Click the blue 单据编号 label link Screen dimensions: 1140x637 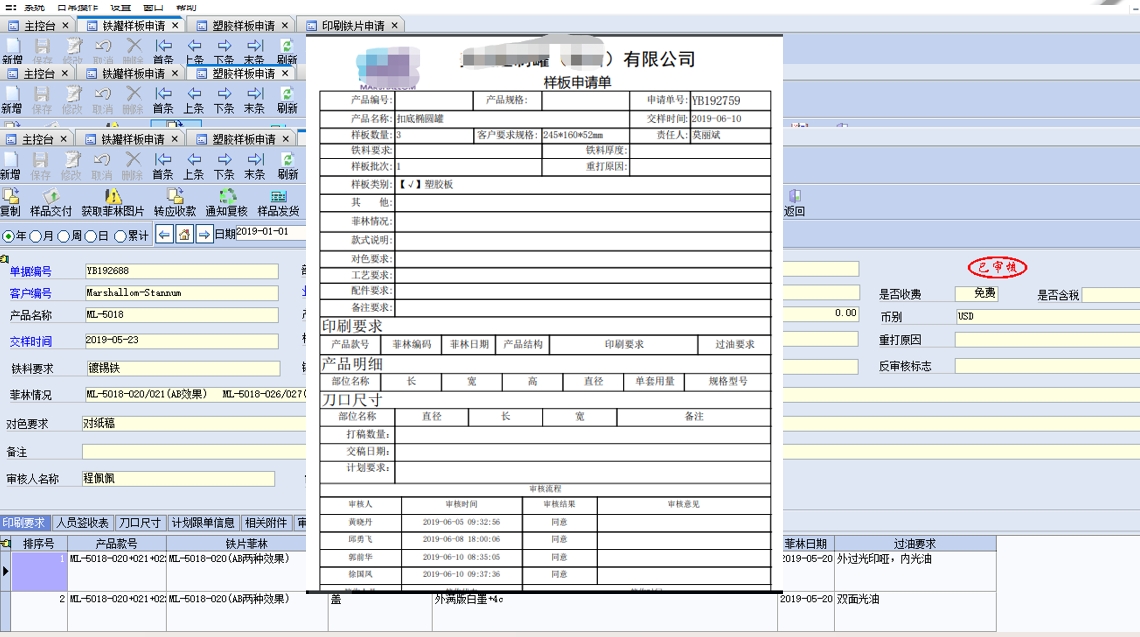(31, 271)
